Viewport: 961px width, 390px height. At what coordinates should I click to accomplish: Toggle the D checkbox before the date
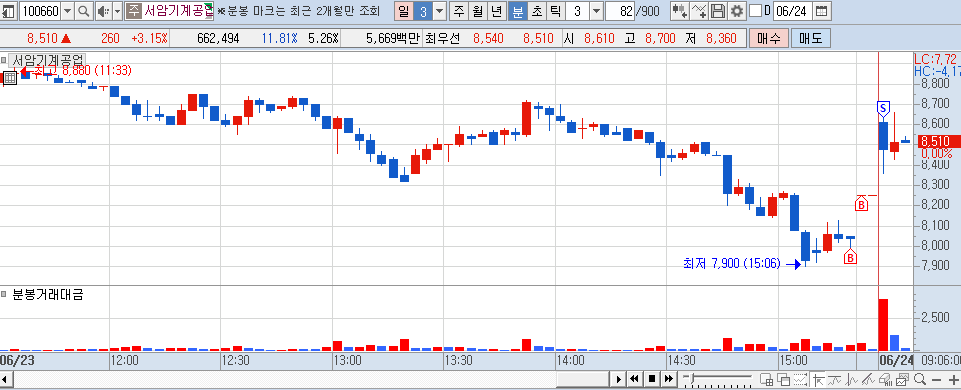click(x=756, y=11)
